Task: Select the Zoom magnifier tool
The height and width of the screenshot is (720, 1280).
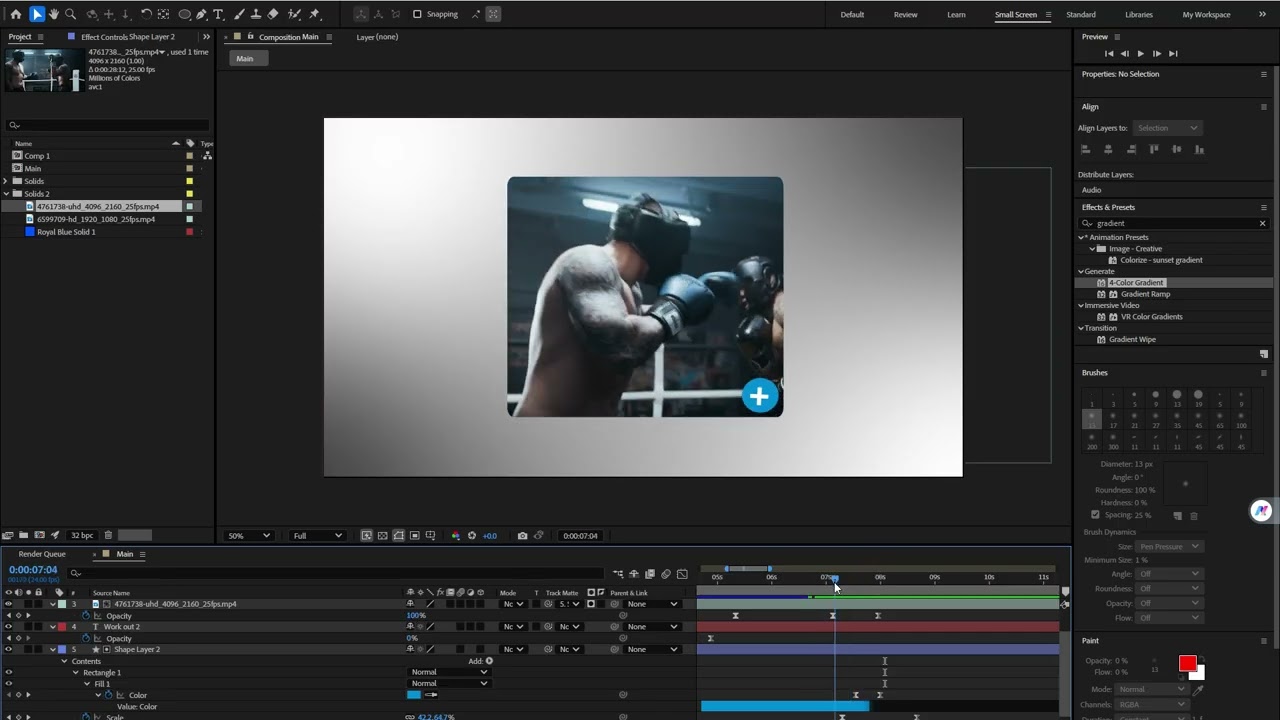Action: [70, 14]
